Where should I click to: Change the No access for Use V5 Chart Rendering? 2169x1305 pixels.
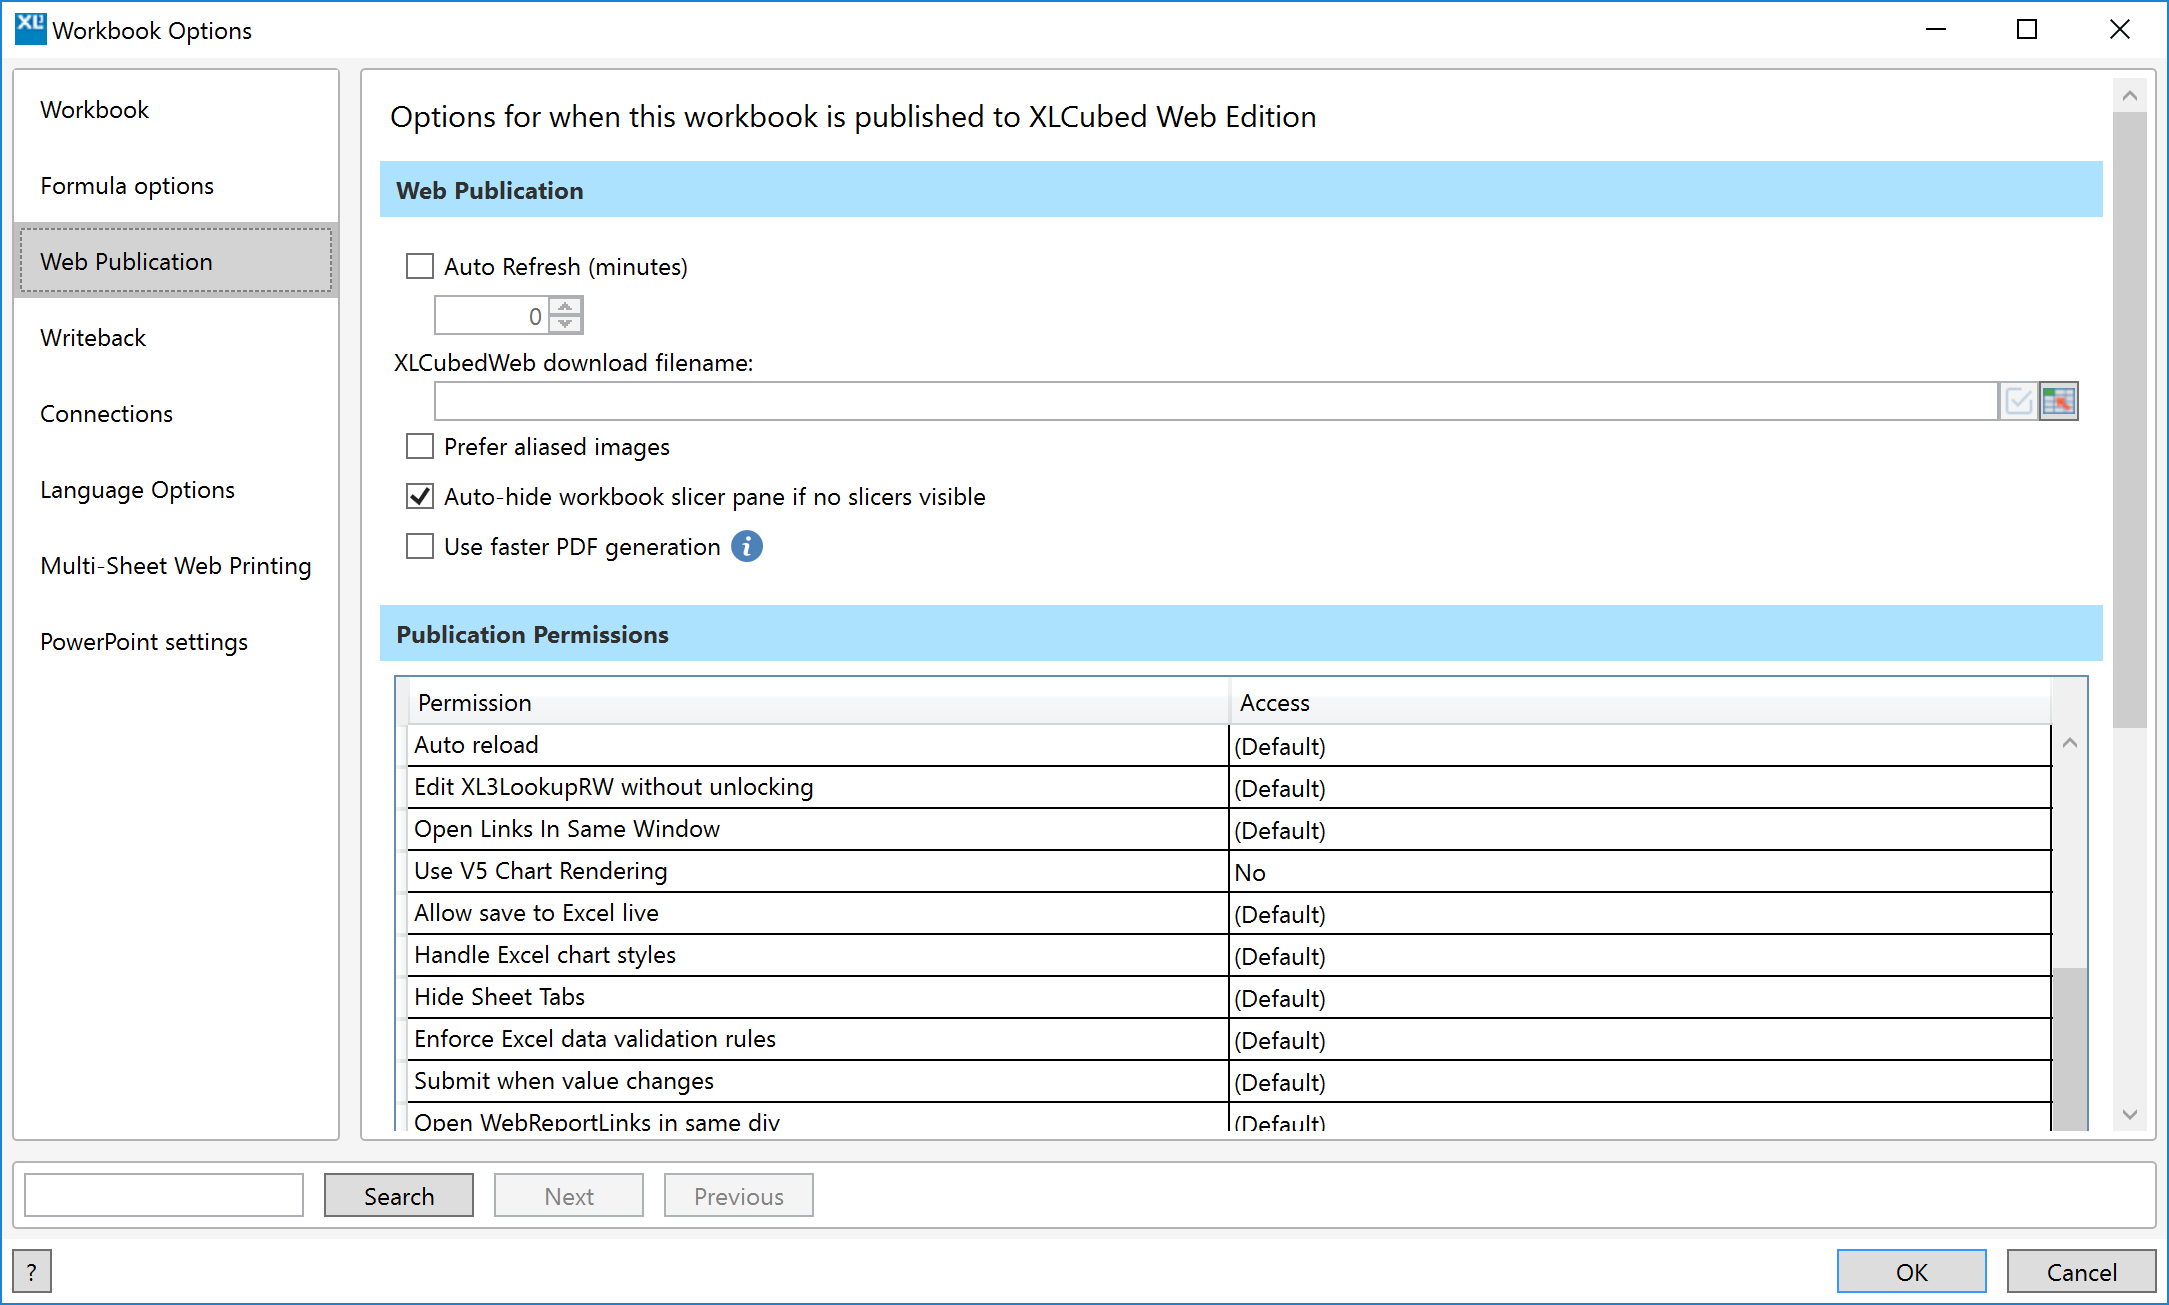[x=1640, y=872]
